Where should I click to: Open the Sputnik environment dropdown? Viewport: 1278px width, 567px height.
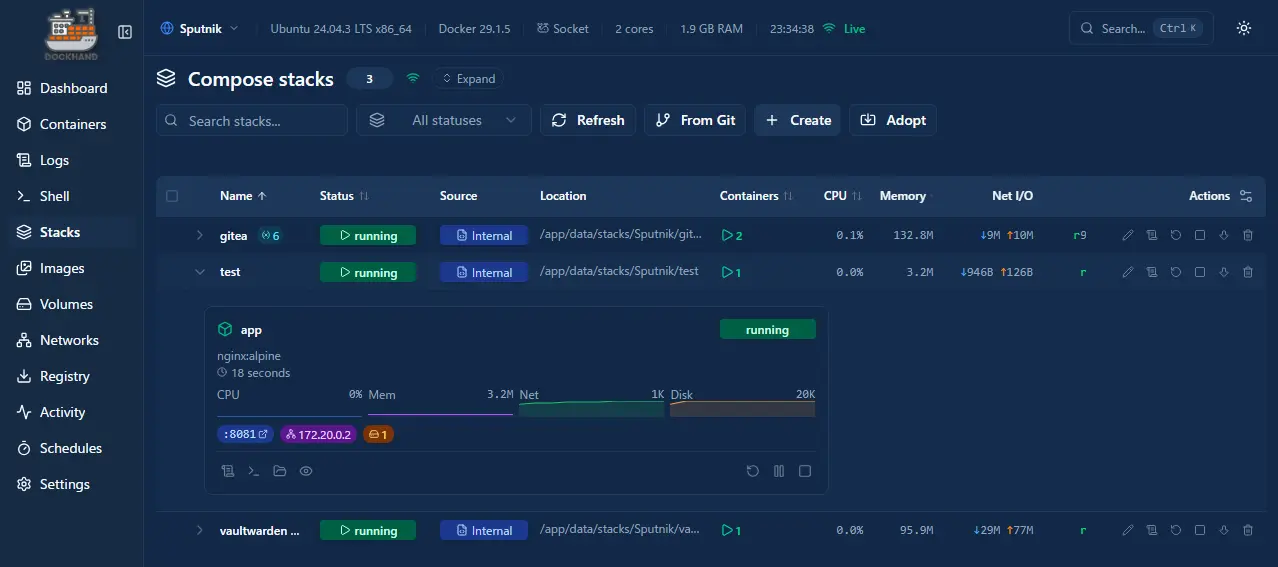pyautogui.click(x=199, y=29)
